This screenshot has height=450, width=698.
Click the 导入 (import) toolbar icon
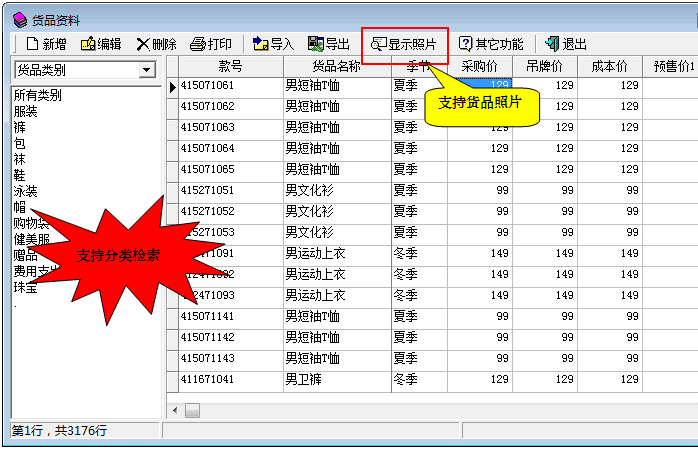click(260, 44)
